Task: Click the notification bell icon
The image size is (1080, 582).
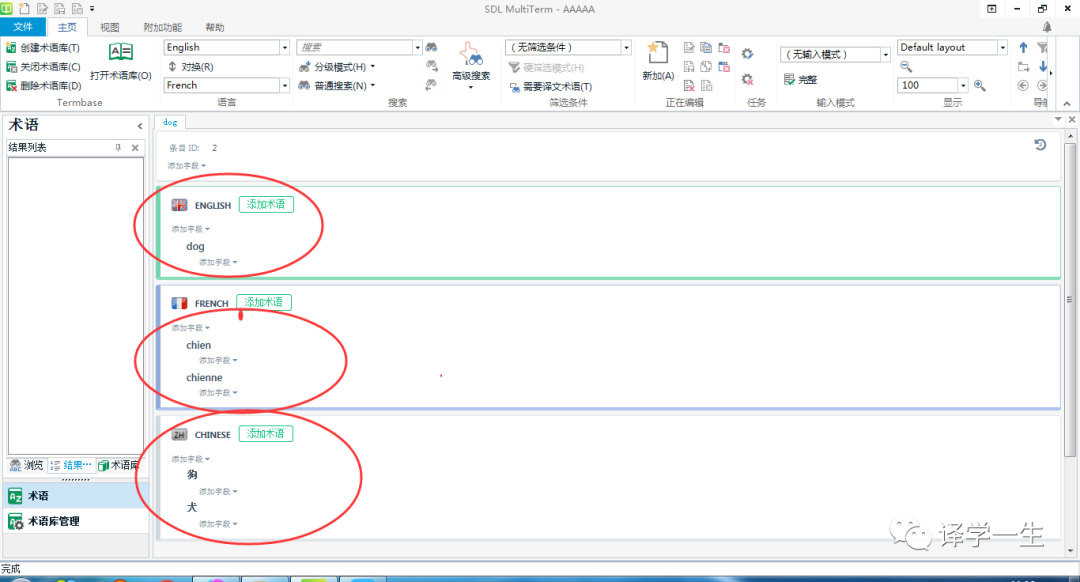Action: click(x=1047, y=27)
